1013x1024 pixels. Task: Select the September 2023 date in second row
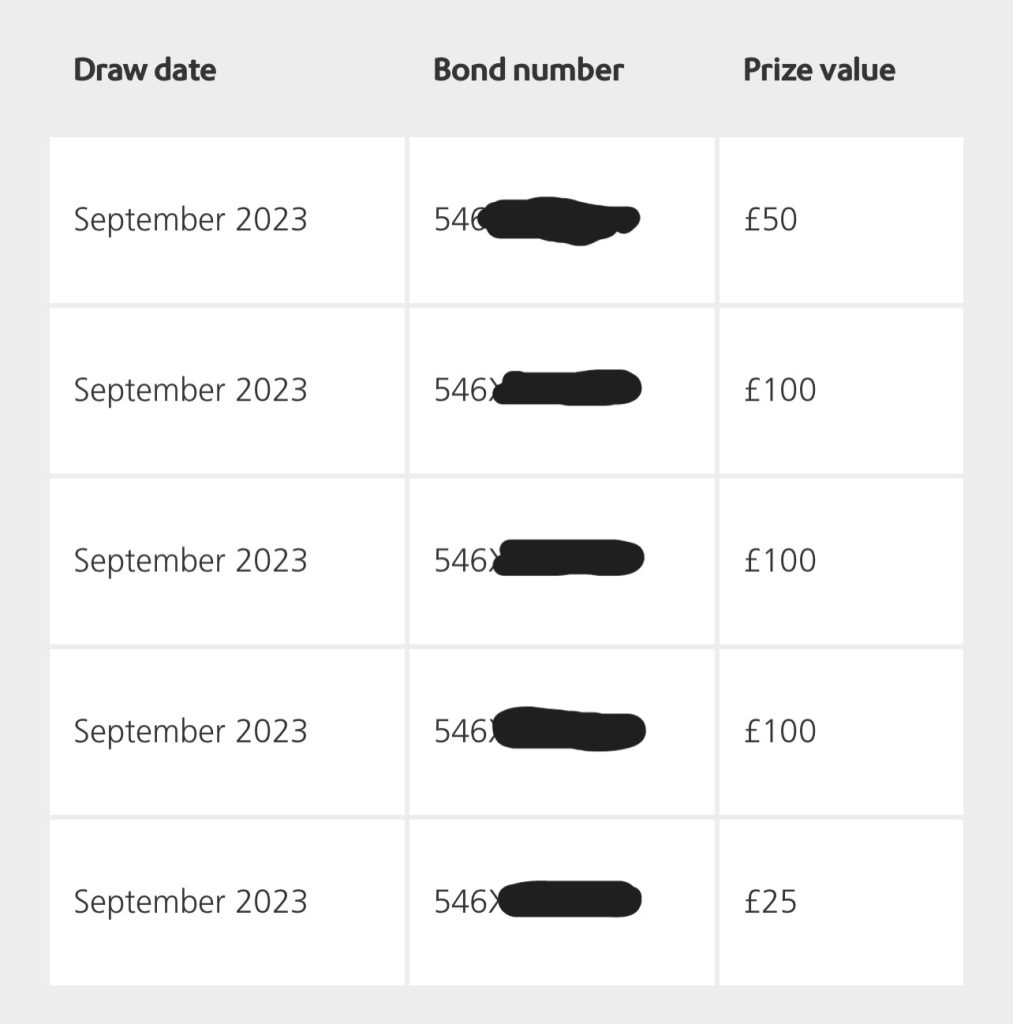click(190, 390)
